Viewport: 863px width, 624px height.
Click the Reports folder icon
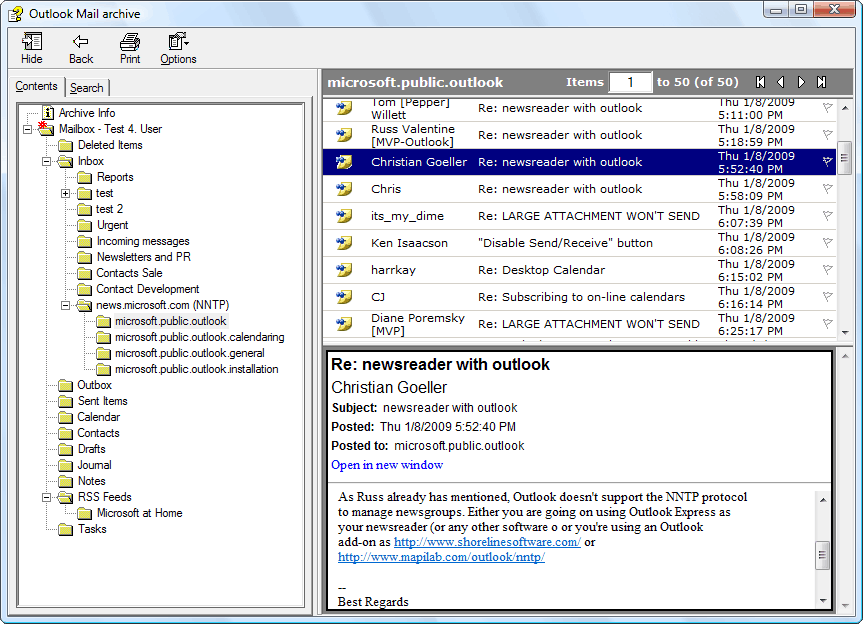84,177
